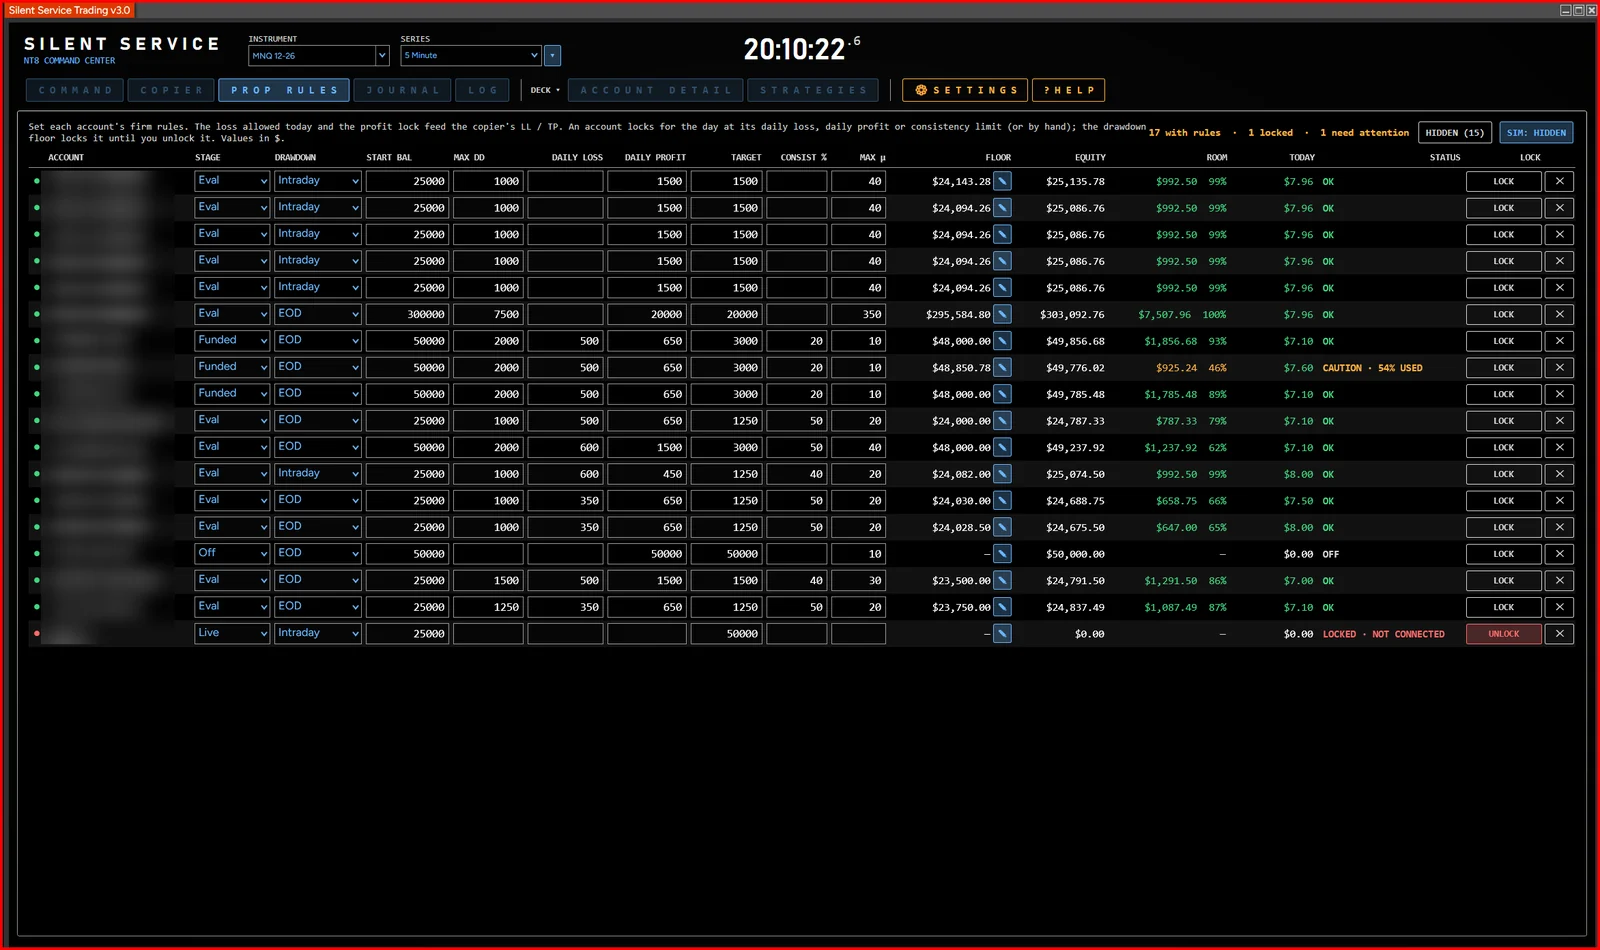Toggle the SIM: HIDDEN filter
Image resolution: width=1600 pixels, height=950 pixels.
[x=1536, y=132]
